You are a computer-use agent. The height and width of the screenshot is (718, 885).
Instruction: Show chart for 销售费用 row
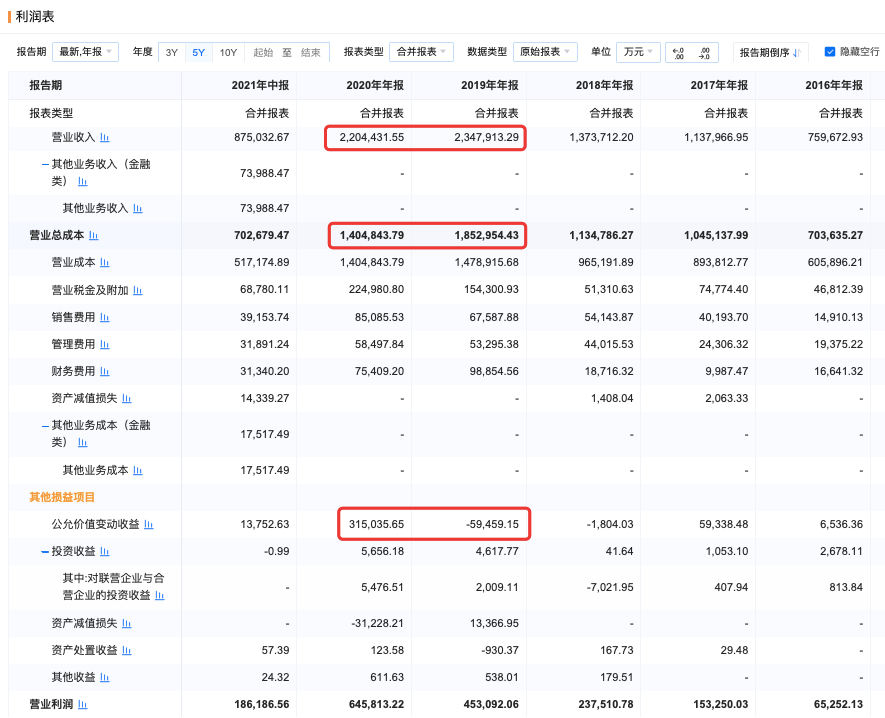click(105, 317)
